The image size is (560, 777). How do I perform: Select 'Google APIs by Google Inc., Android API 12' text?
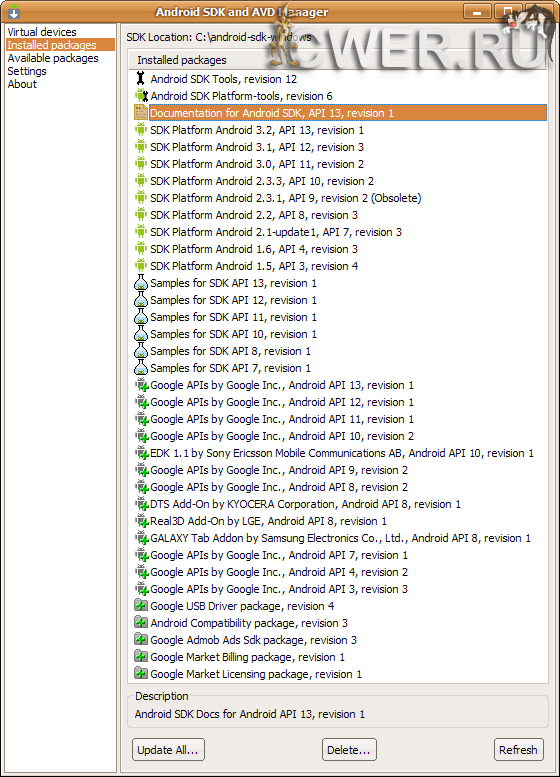281,402
